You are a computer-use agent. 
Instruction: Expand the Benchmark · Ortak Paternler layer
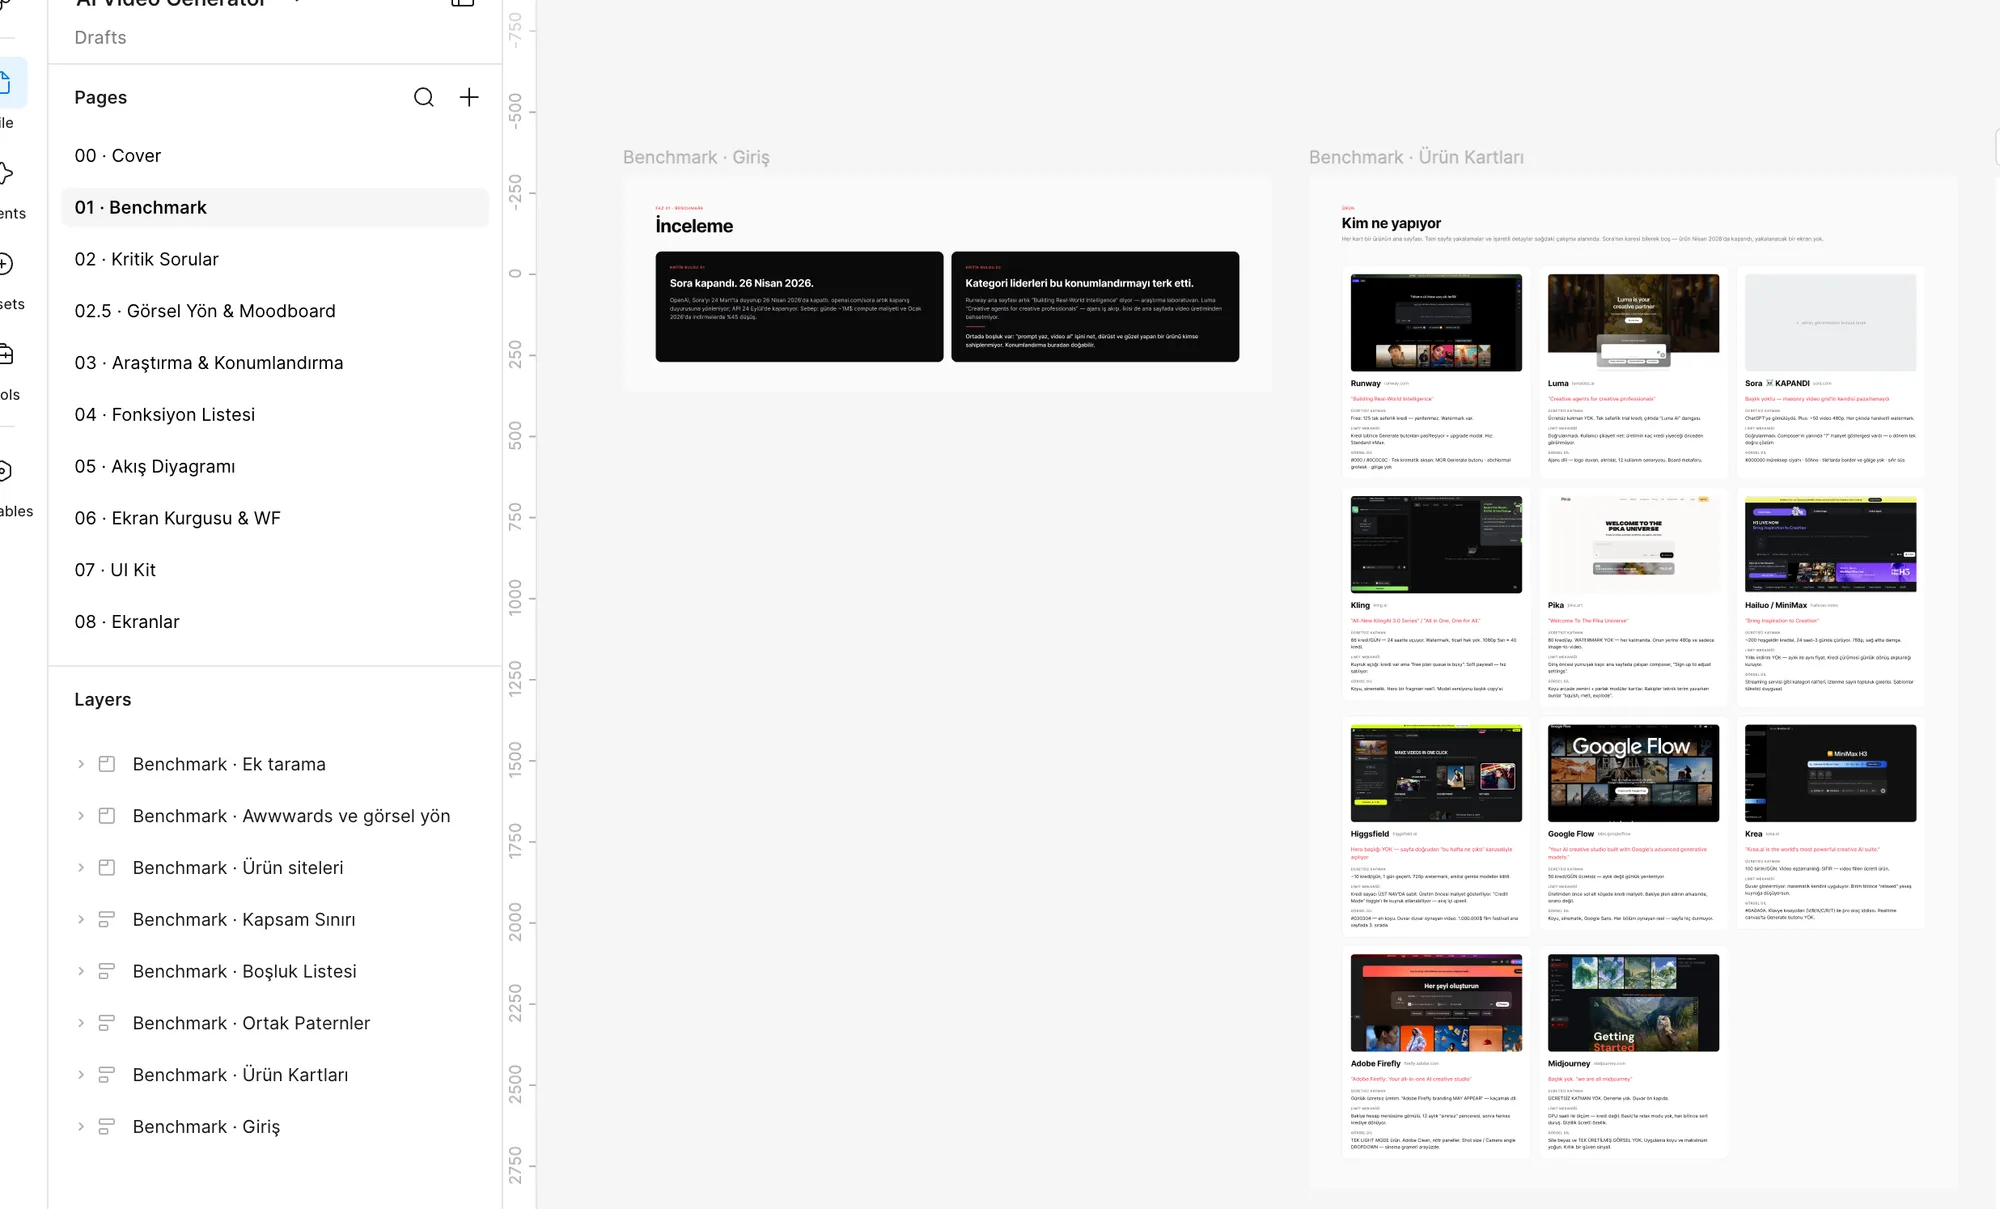[x=81, y=1023]
